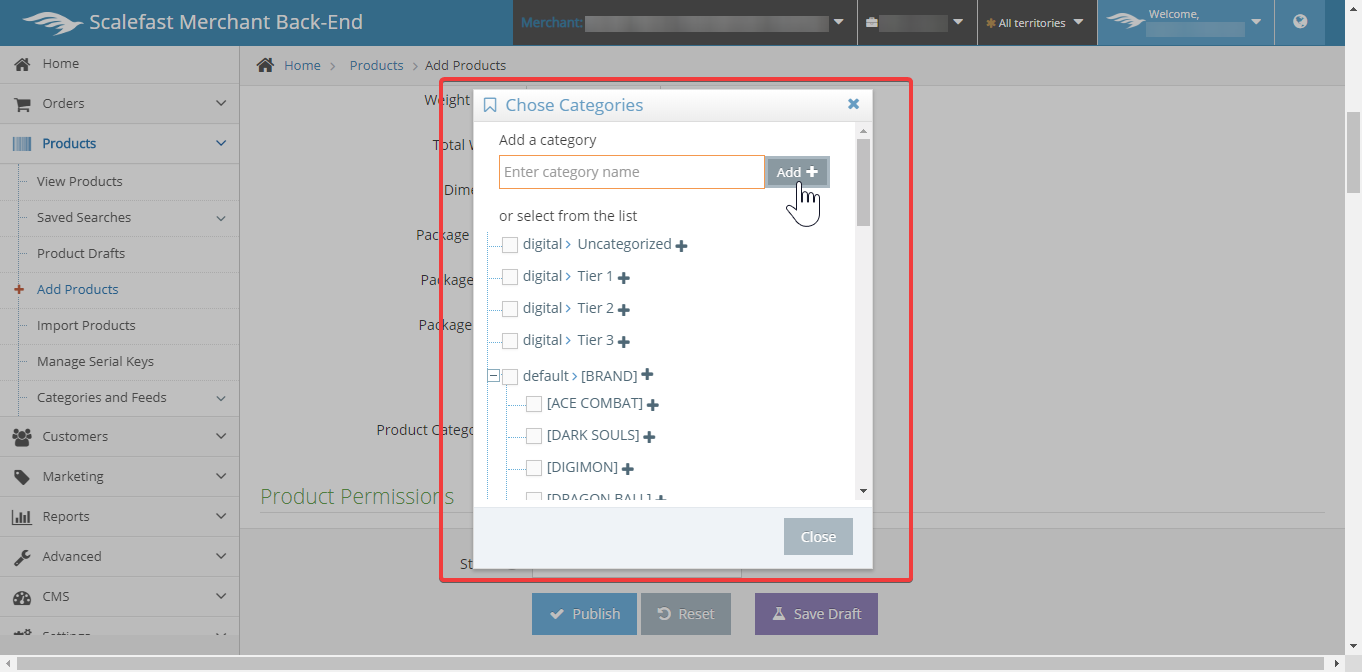
Task: Click the plus icon next to digital Uncategorized
Action: 681,246
